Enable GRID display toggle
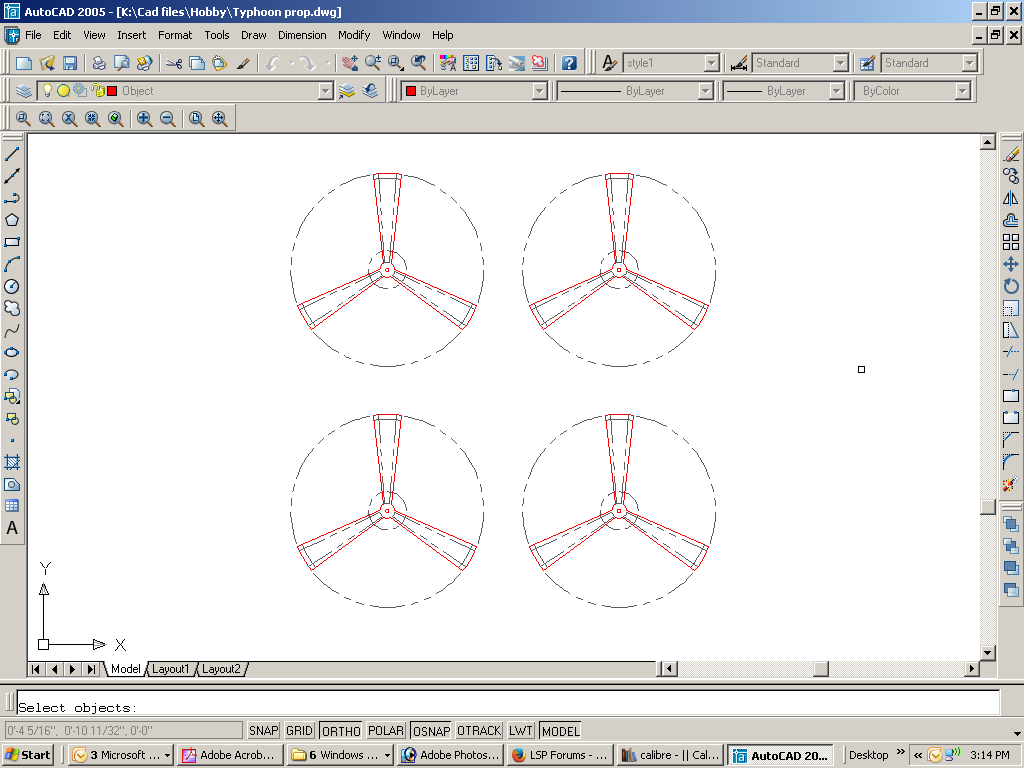The image size is (1024, 768). [x=300, y=731]
